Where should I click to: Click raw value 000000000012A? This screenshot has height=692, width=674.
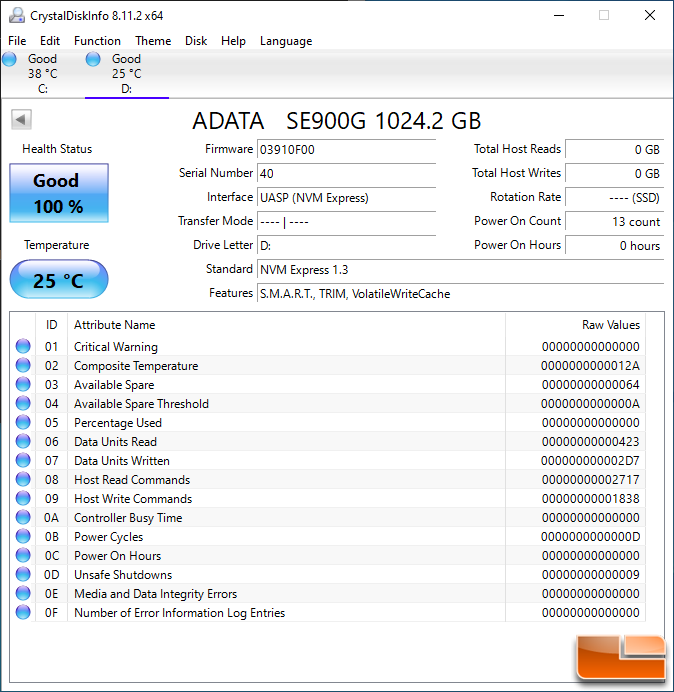(590, 366)
